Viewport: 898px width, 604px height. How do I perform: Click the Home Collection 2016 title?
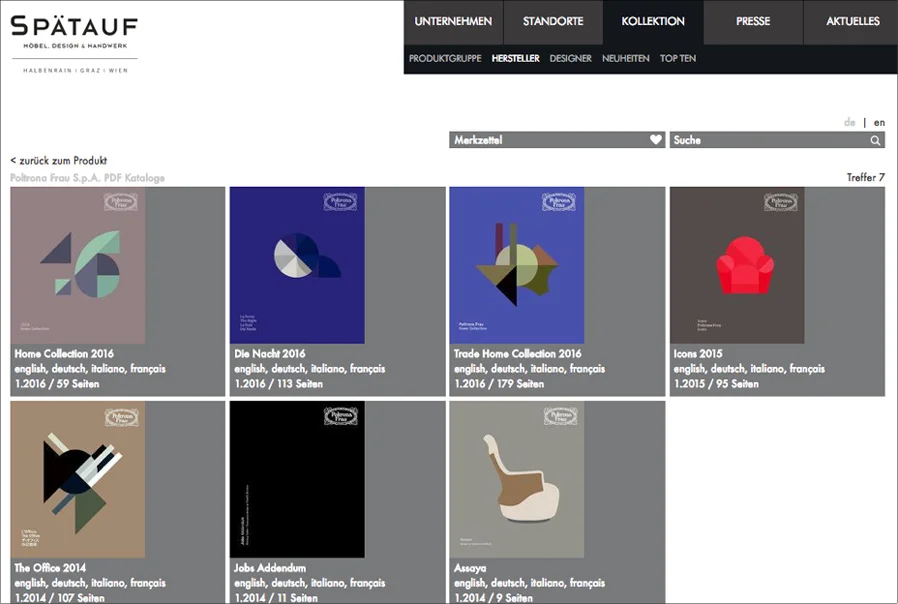[64, 354]
